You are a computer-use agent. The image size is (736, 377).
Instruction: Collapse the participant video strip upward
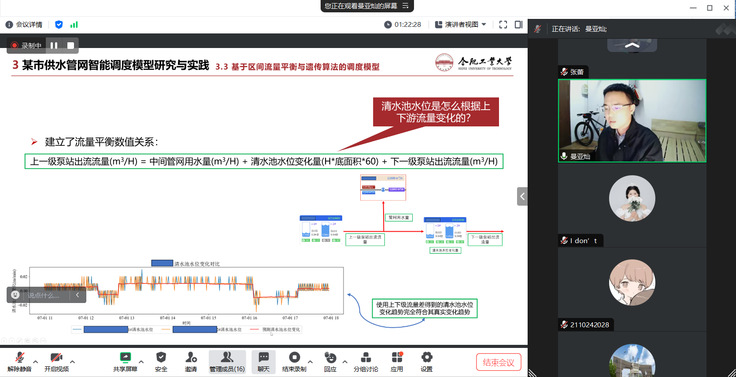(x=632, y=45)
